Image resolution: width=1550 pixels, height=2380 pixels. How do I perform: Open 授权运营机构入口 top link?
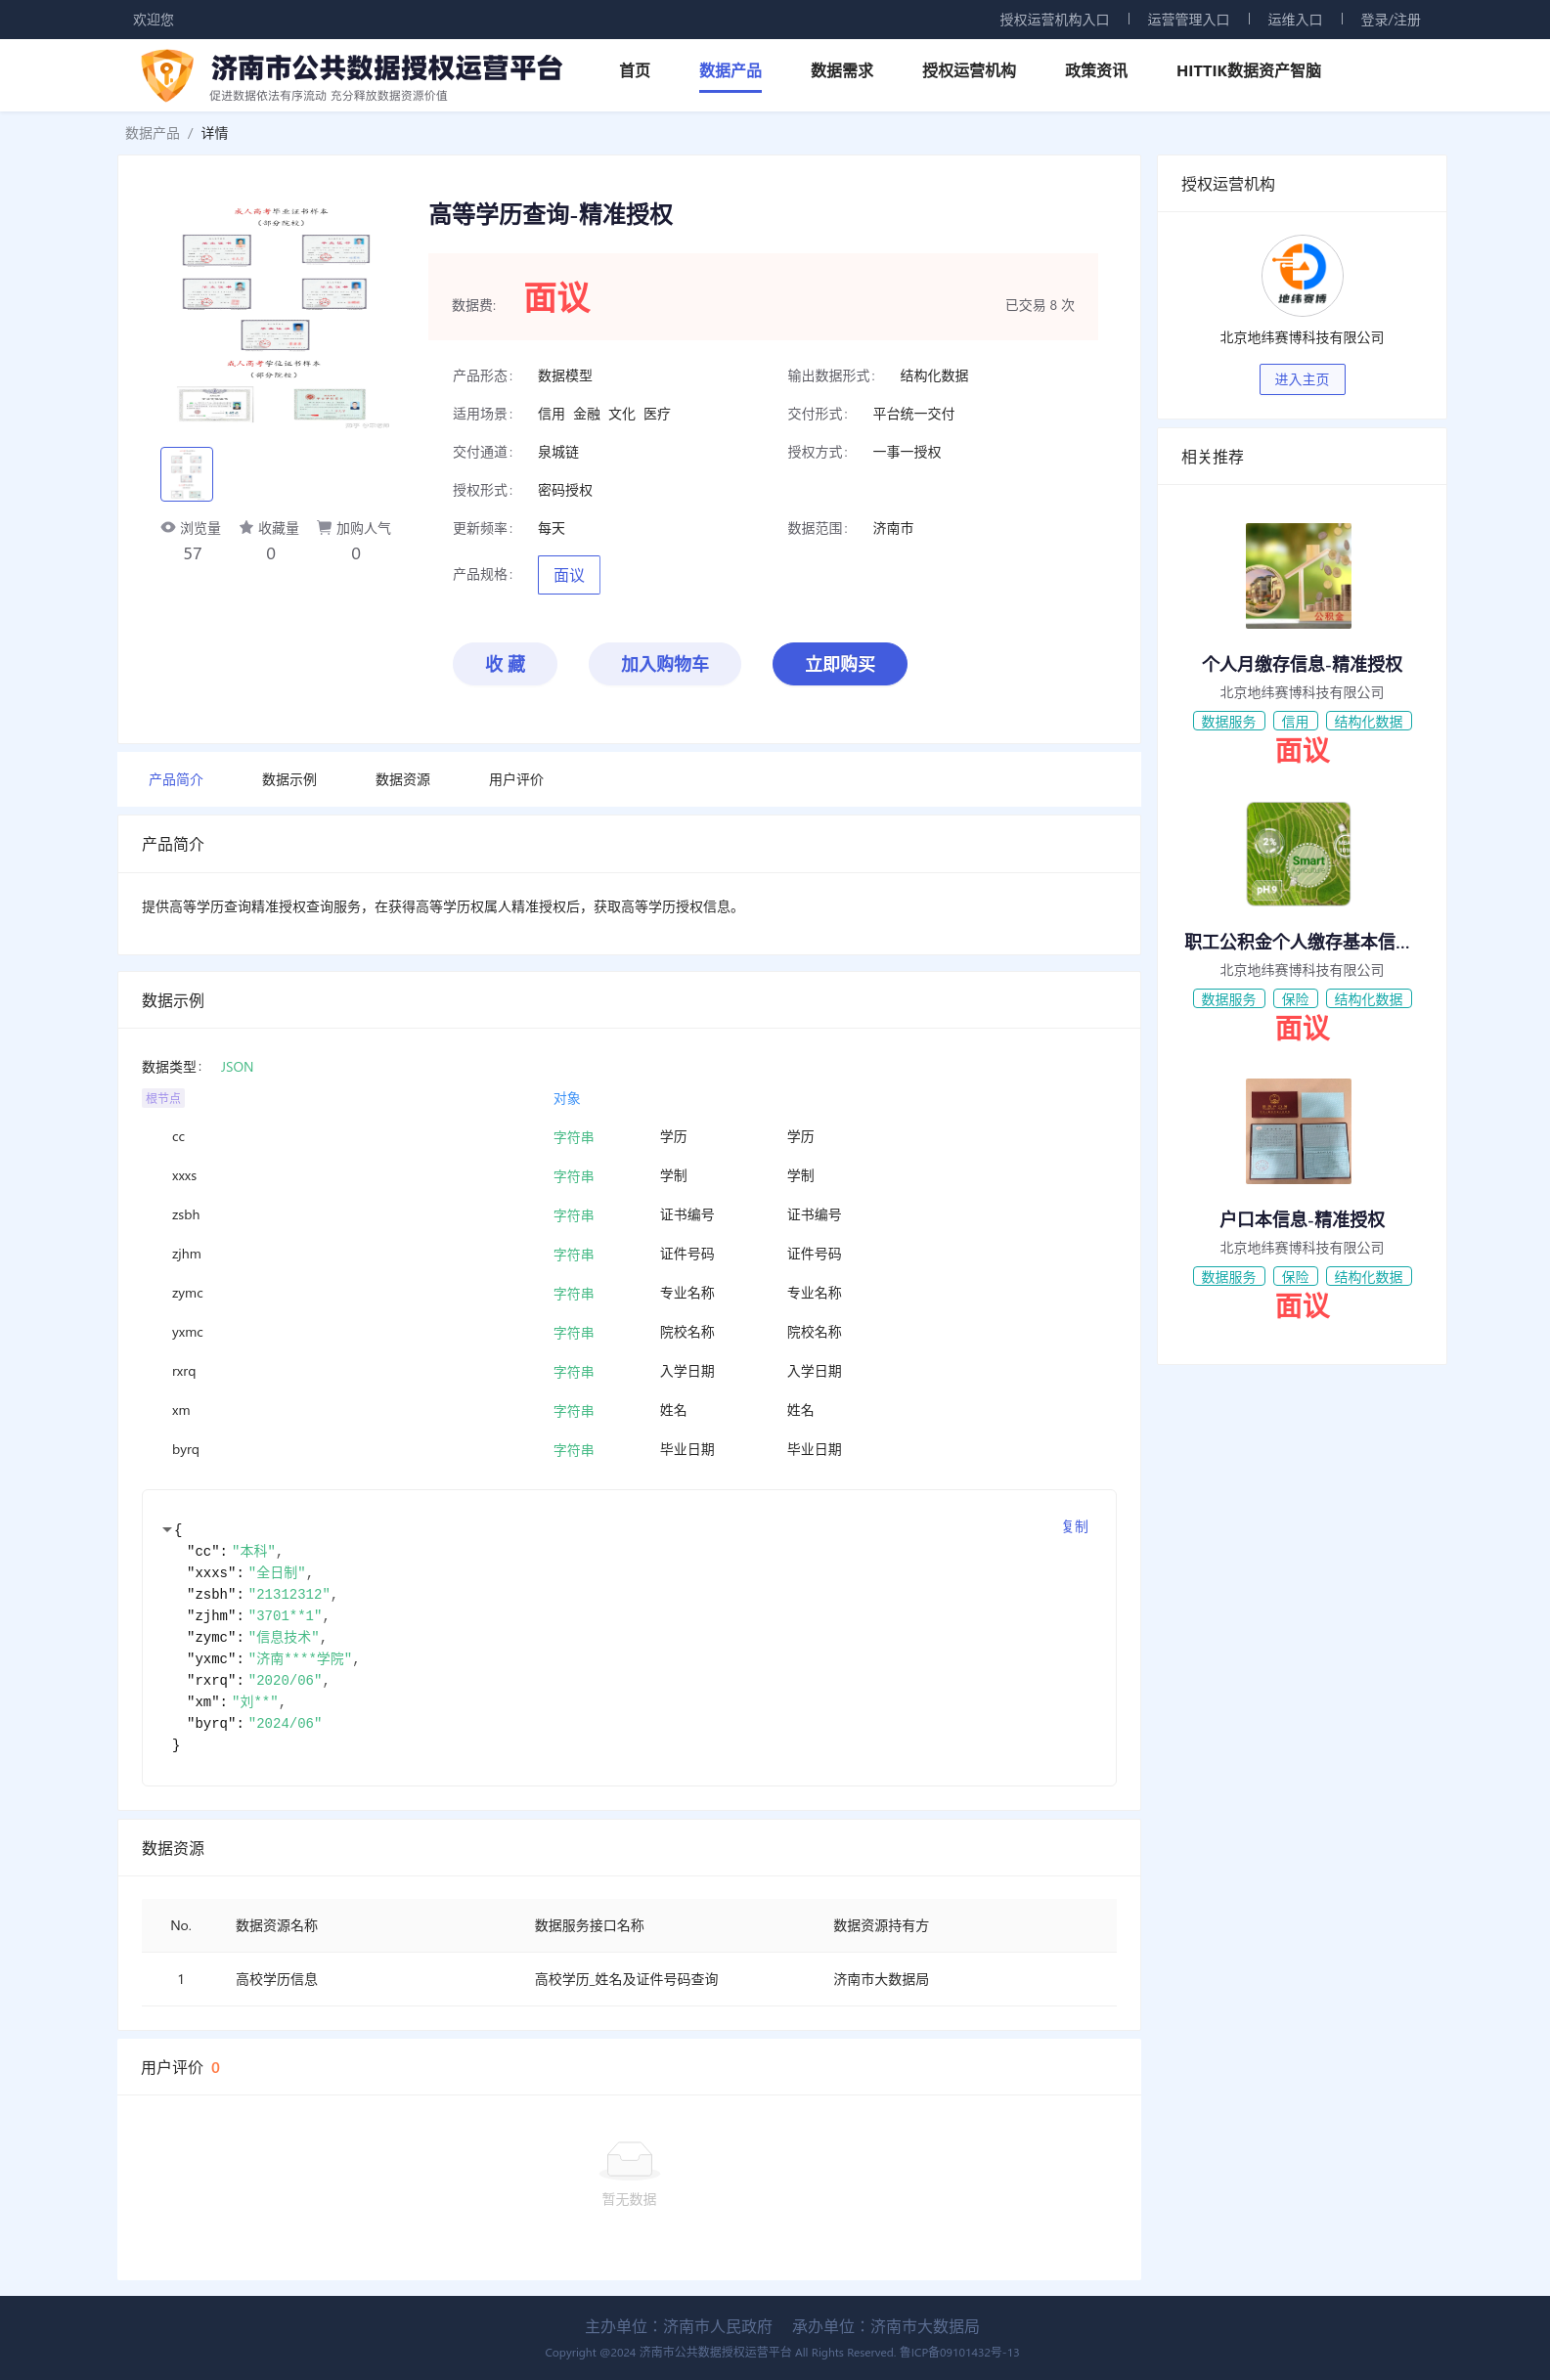click(x=1054, y=19)
